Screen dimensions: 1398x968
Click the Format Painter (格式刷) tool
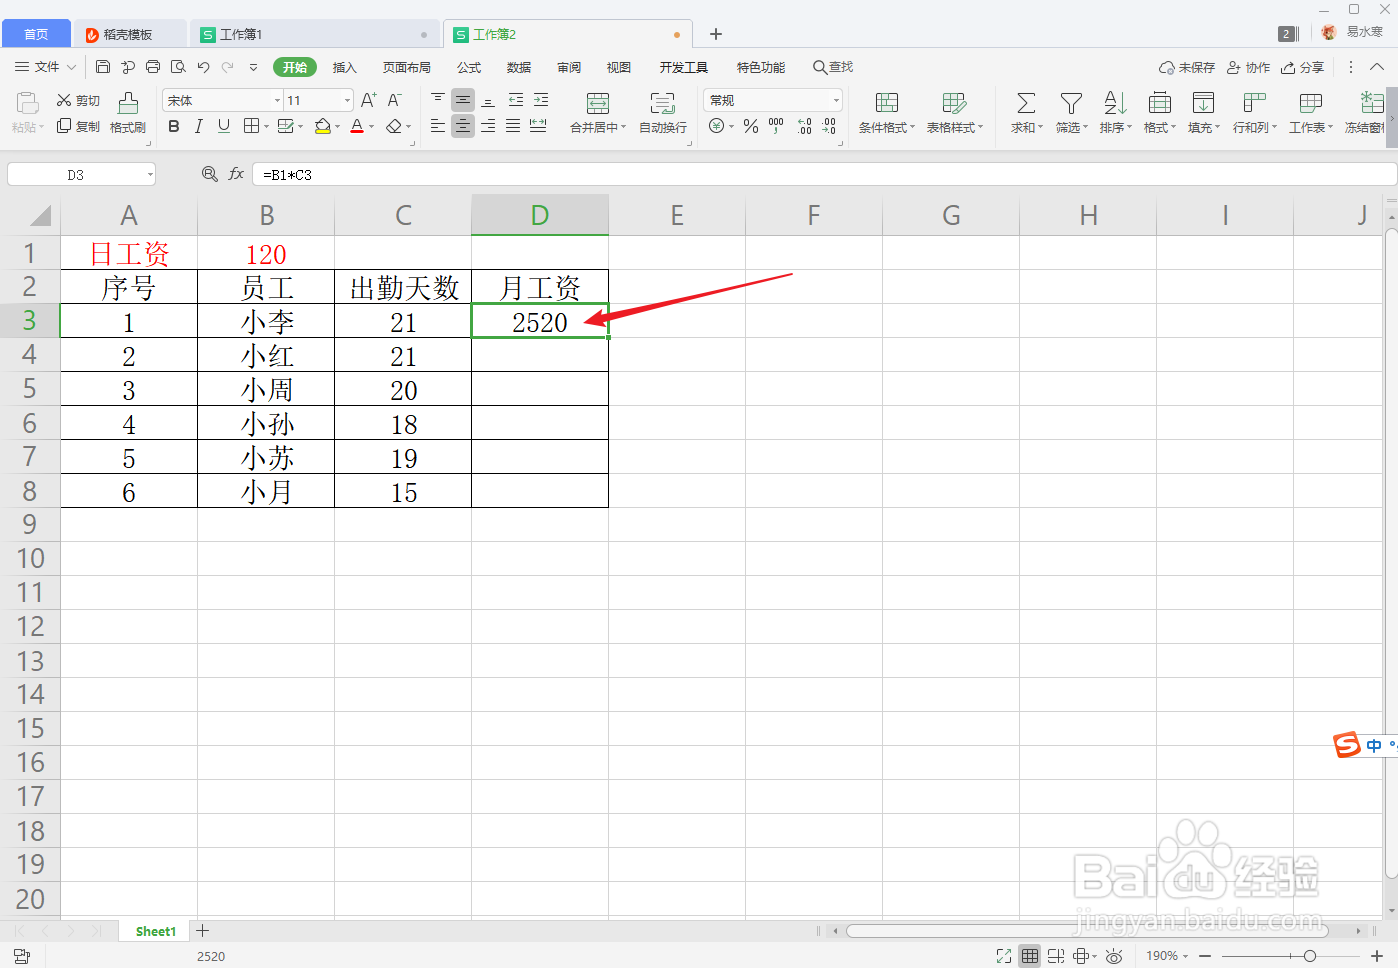click(x=128, y=112)
